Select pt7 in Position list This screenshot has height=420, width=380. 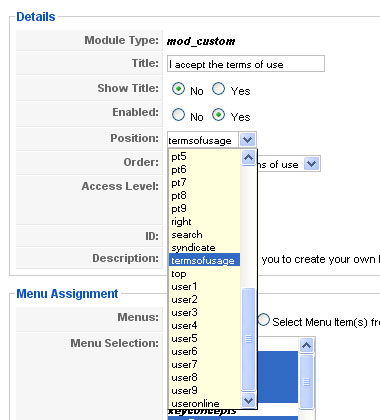coord(204,182)
